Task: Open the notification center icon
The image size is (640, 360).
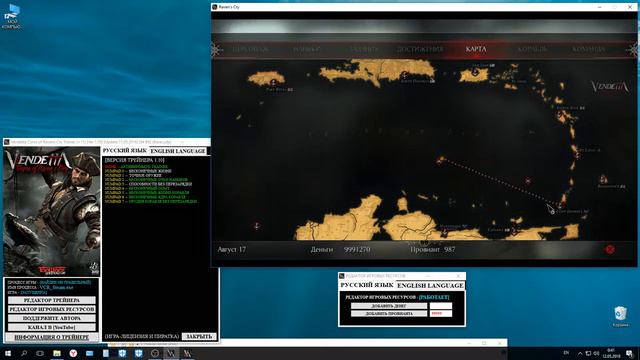Action: coord(630,353)
